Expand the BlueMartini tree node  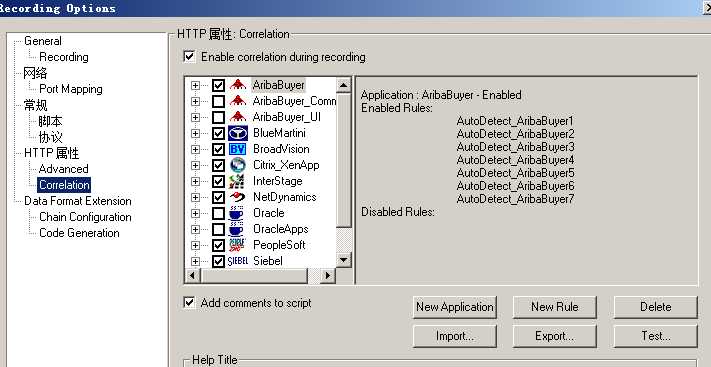(x=195, y=133)
